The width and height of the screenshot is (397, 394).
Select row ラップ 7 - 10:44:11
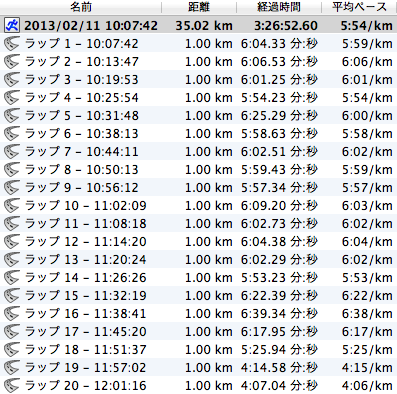click(198, 151)
